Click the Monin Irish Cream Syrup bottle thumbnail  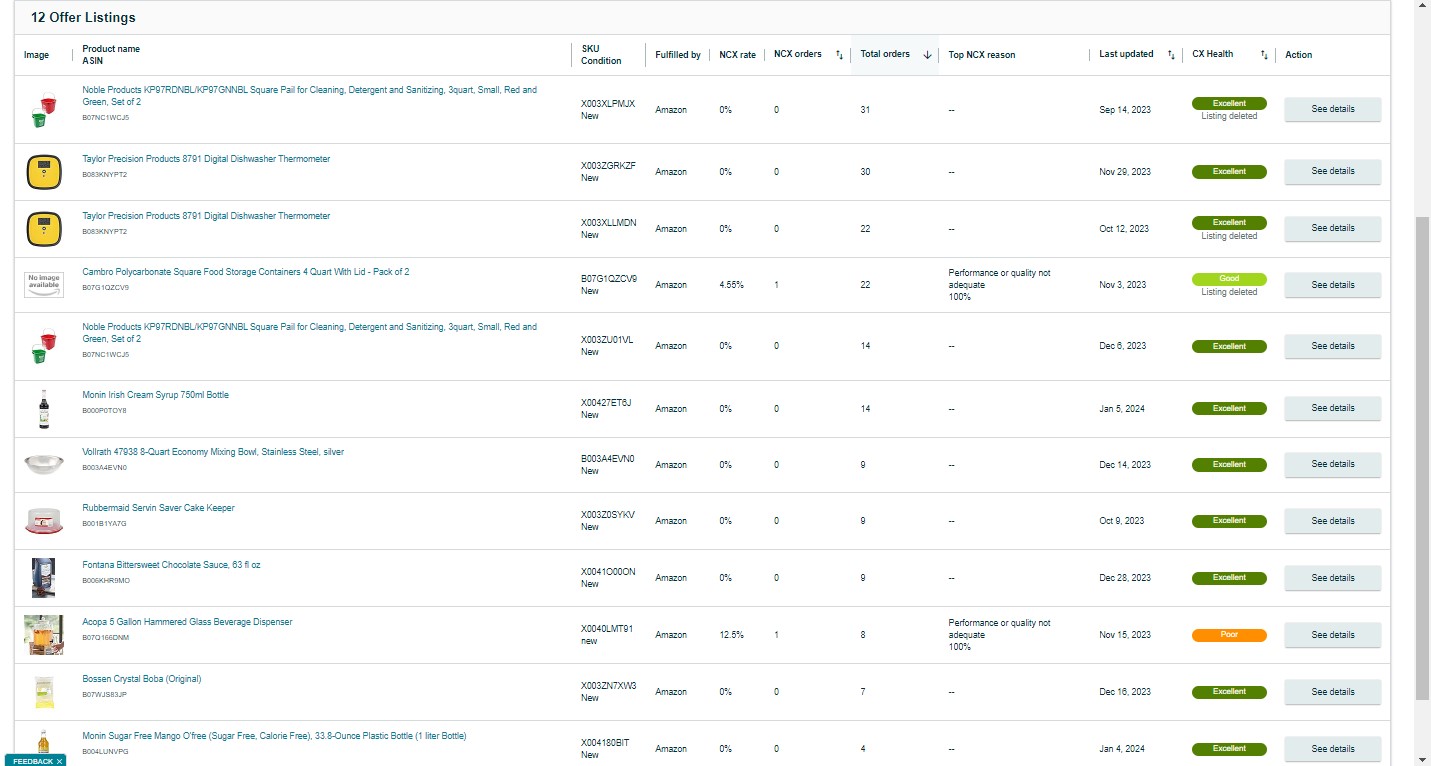(44, 409)
